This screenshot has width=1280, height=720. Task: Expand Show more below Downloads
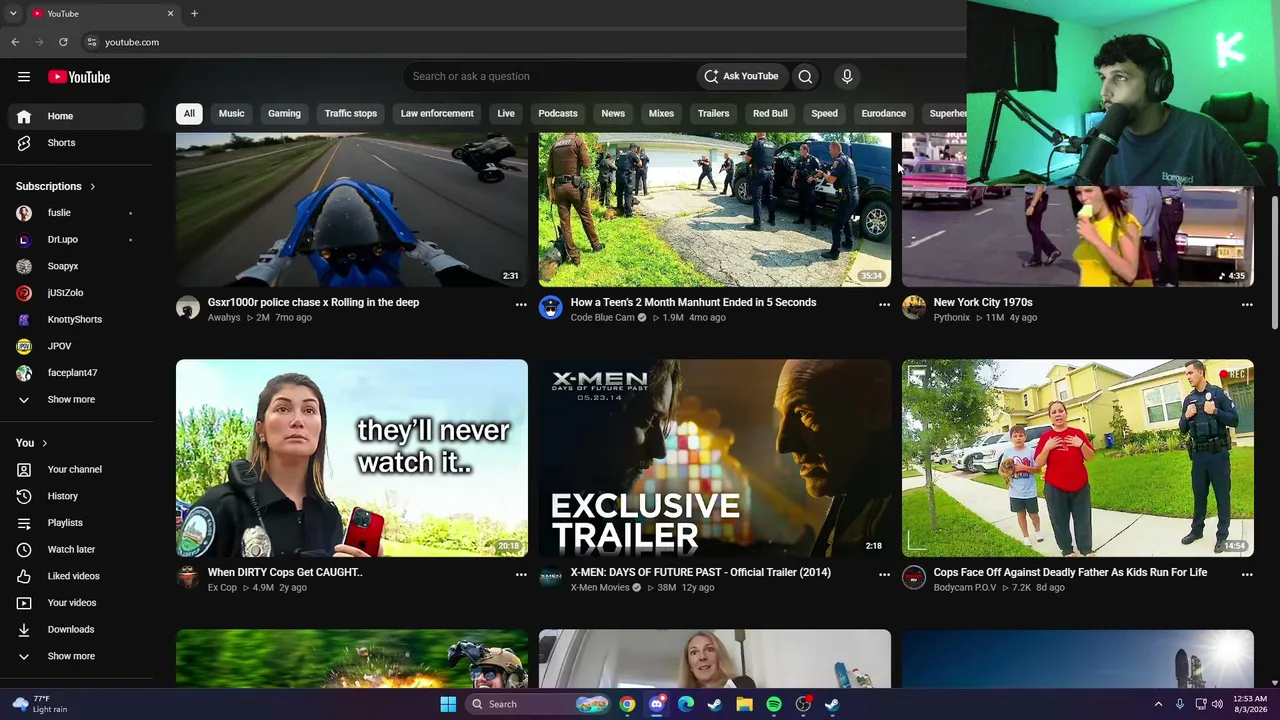pyautogui.click(x=76, y=656)
